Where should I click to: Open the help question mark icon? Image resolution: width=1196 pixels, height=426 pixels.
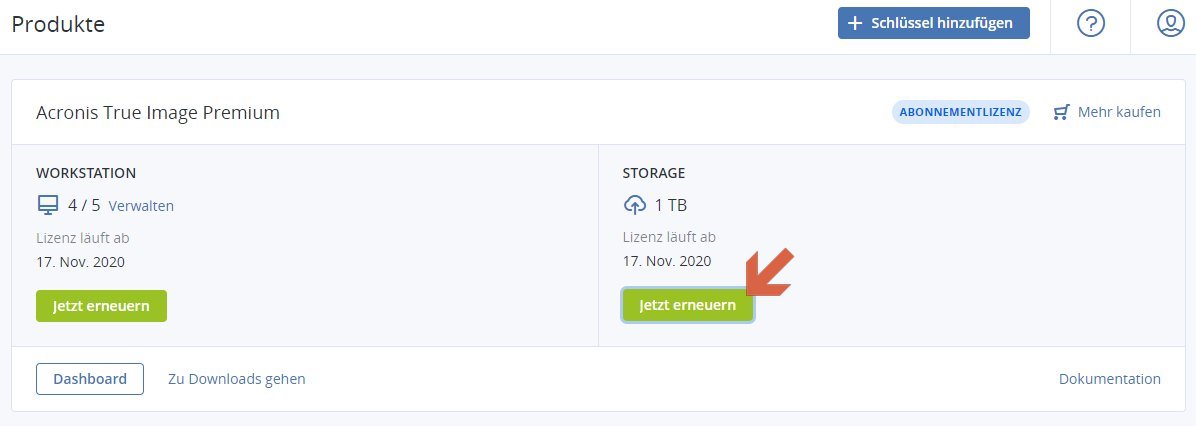pyautogui.click(x=1090, y=24)
